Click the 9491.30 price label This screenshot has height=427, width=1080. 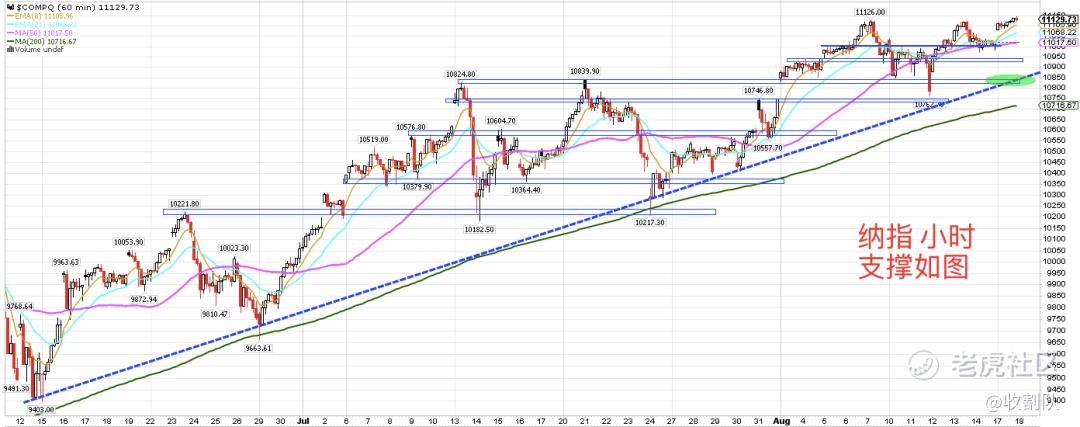(x=16, y=388)
